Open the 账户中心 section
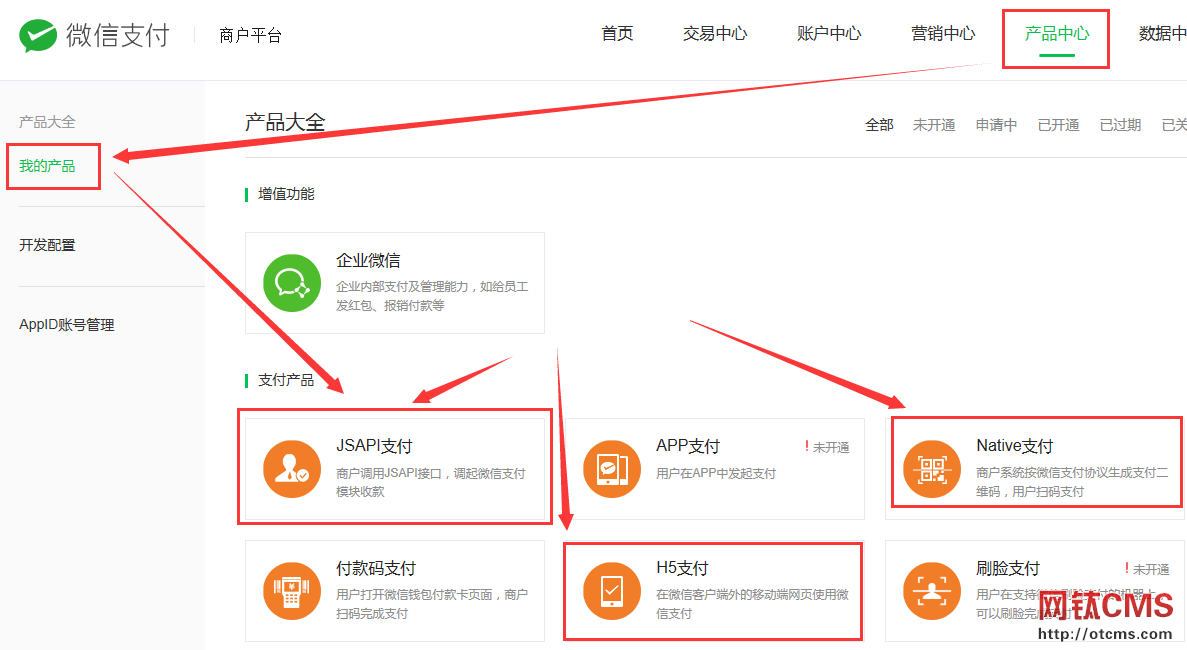This screenshot has height=650, width=1187. click(829, 33)
